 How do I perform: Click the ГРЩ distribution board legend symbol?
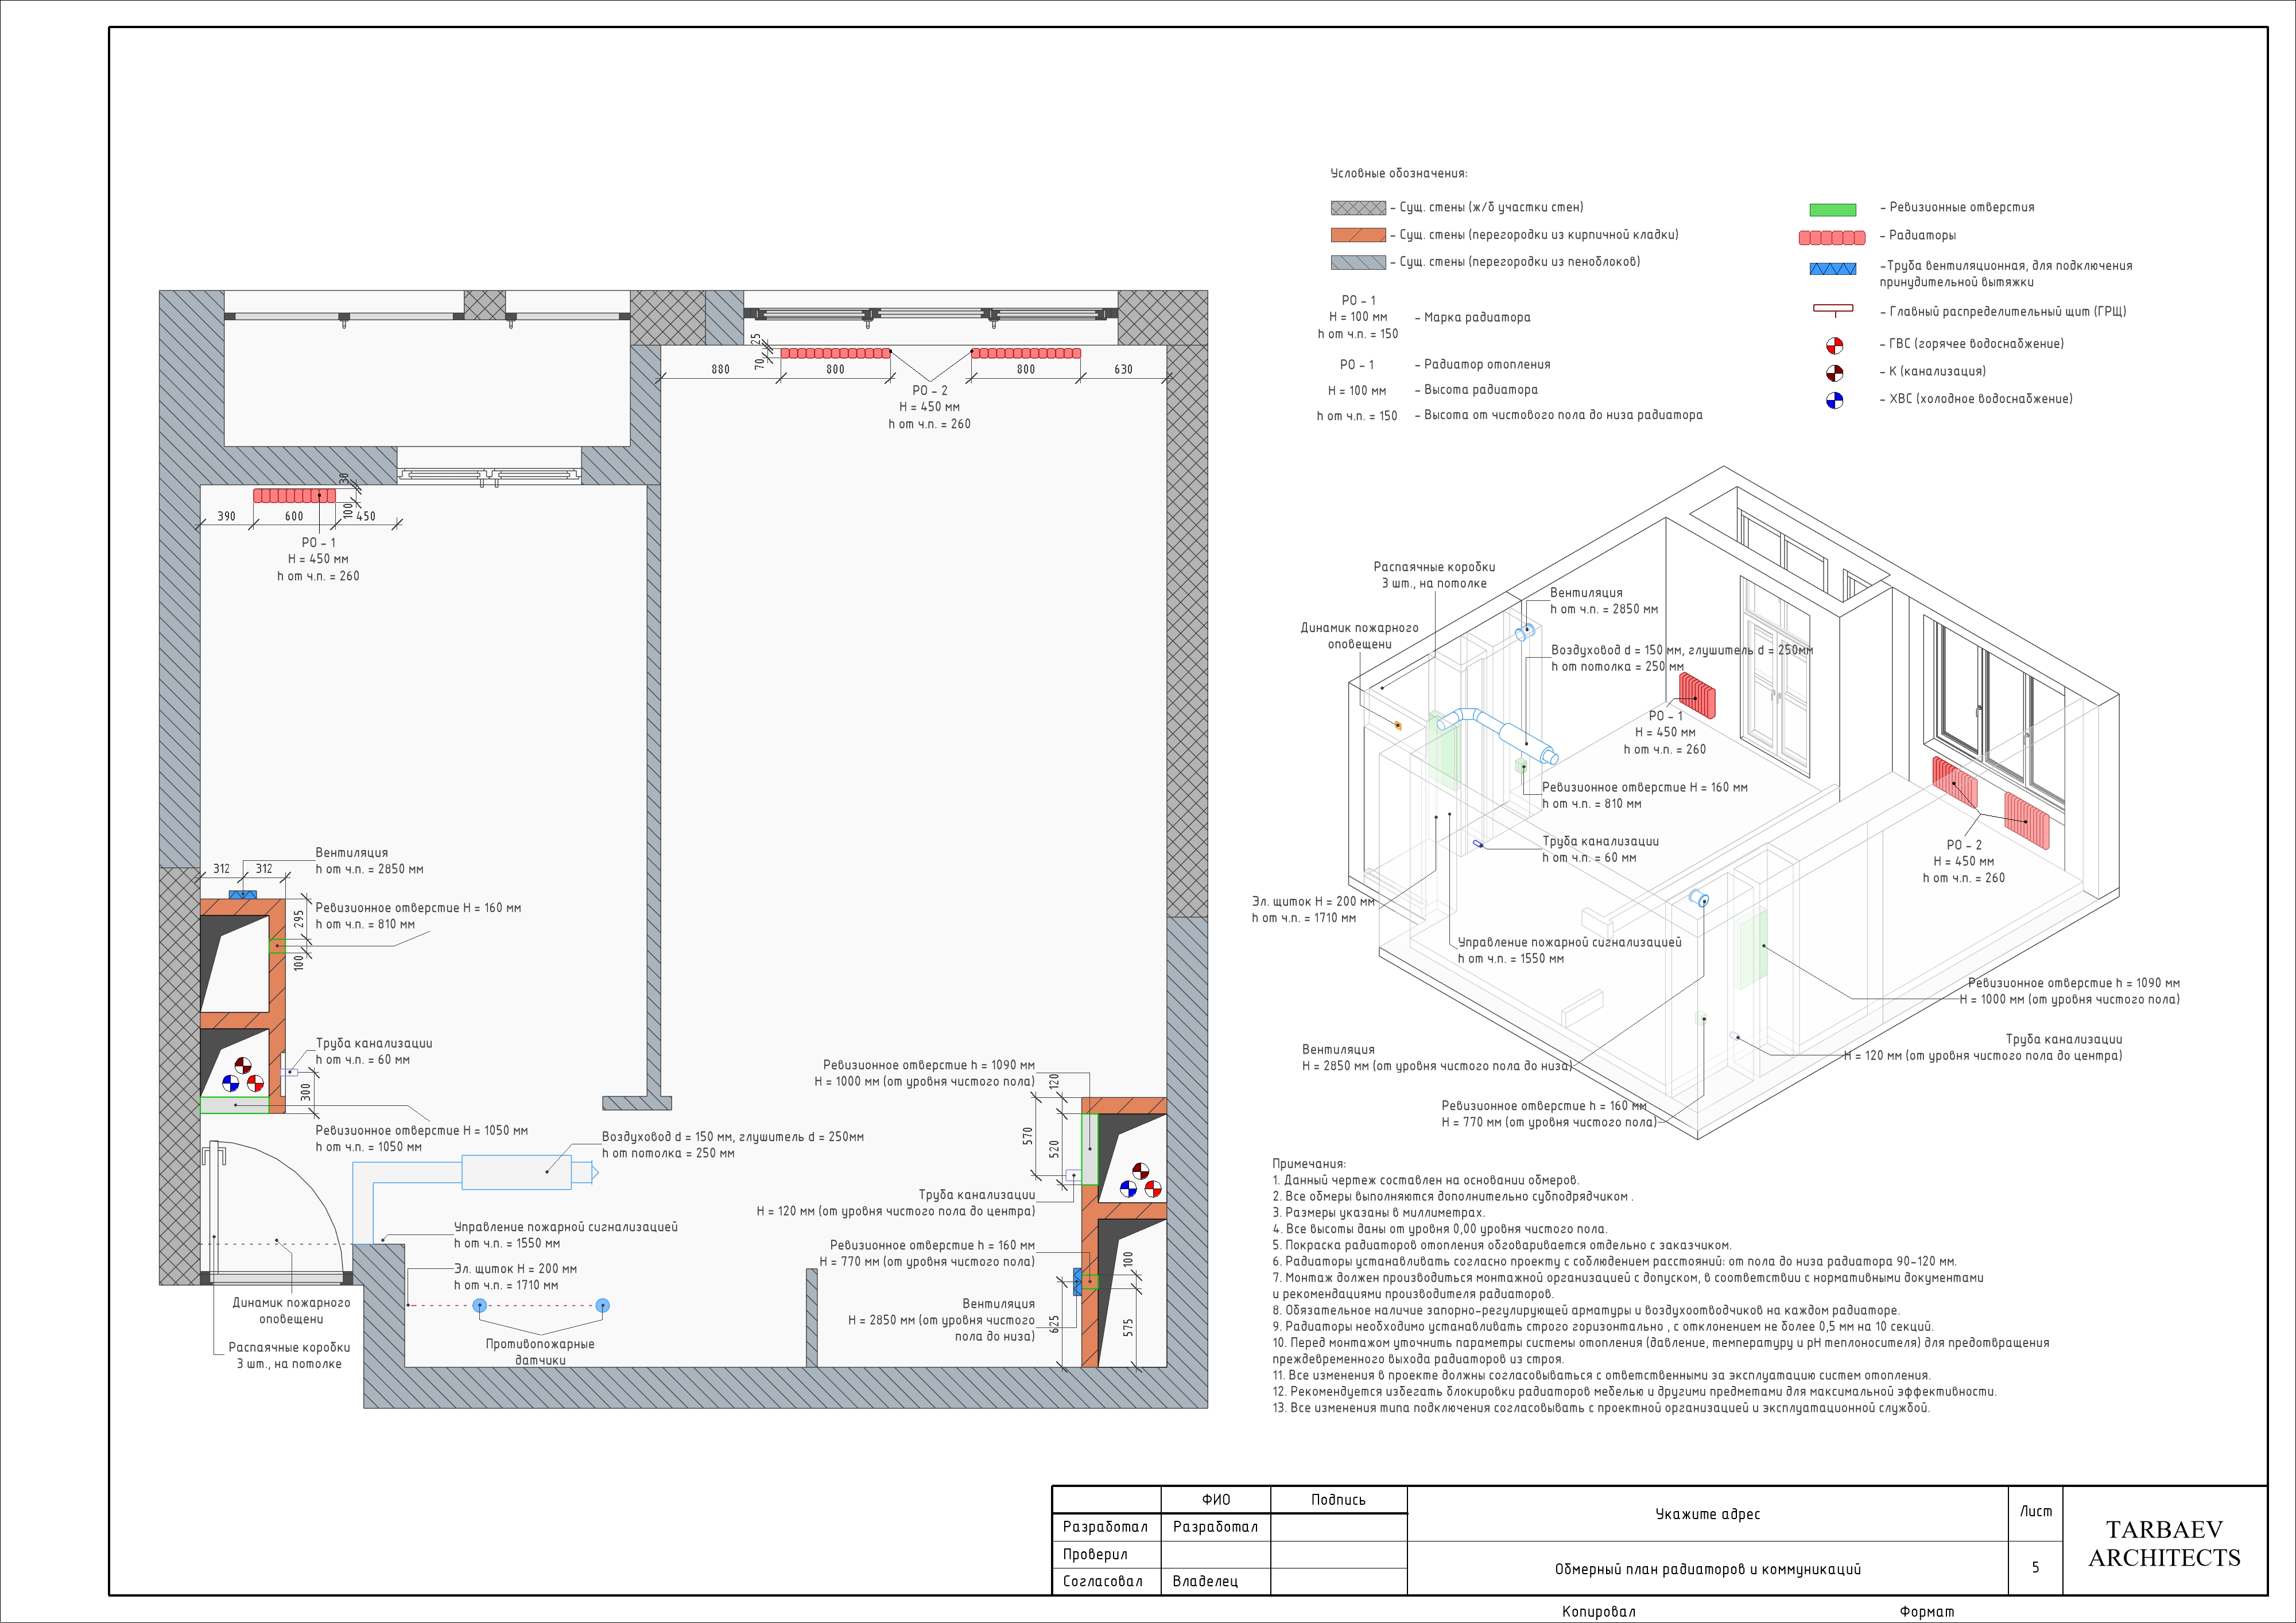[x=1832, y=310]
